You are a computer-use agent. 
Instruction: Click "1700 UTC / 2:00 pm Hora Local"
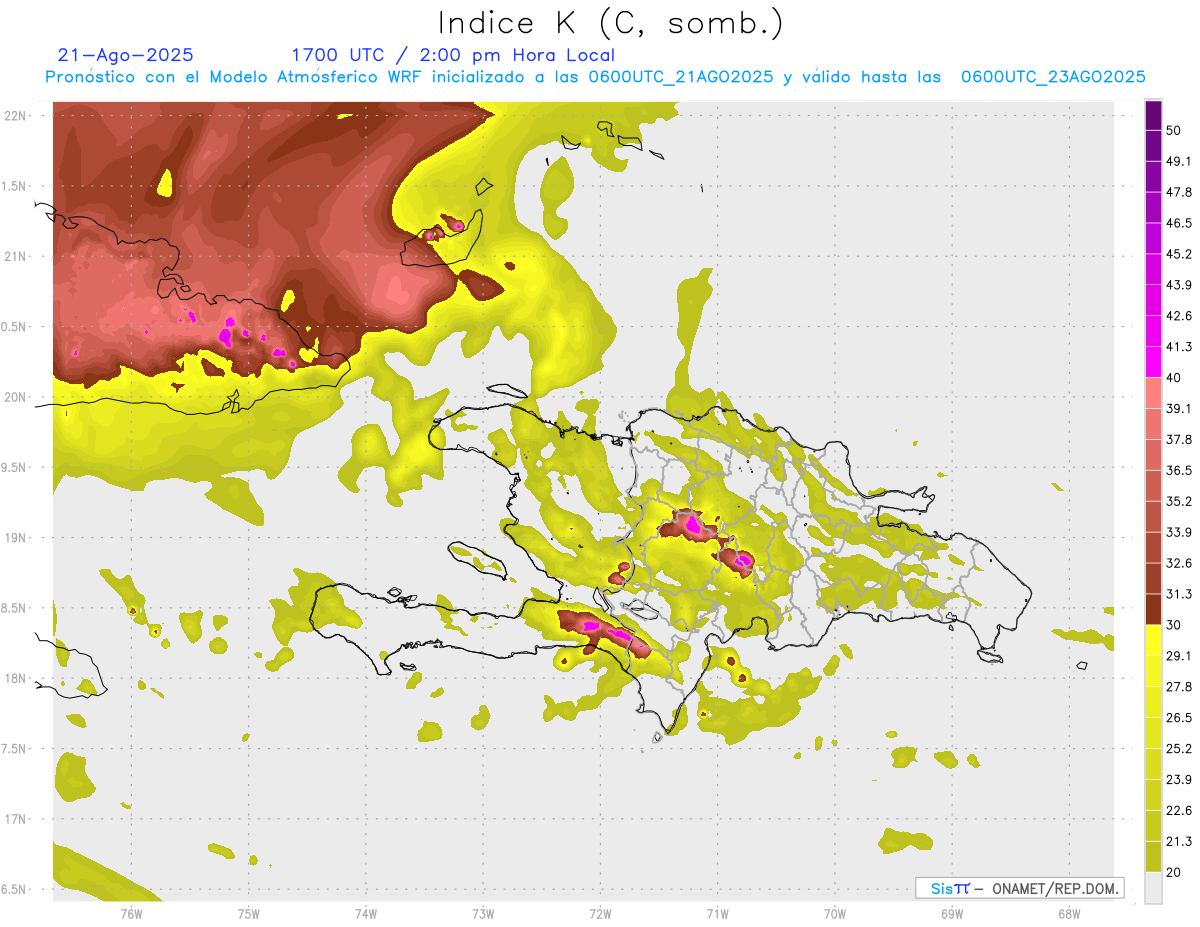(453, 56)
